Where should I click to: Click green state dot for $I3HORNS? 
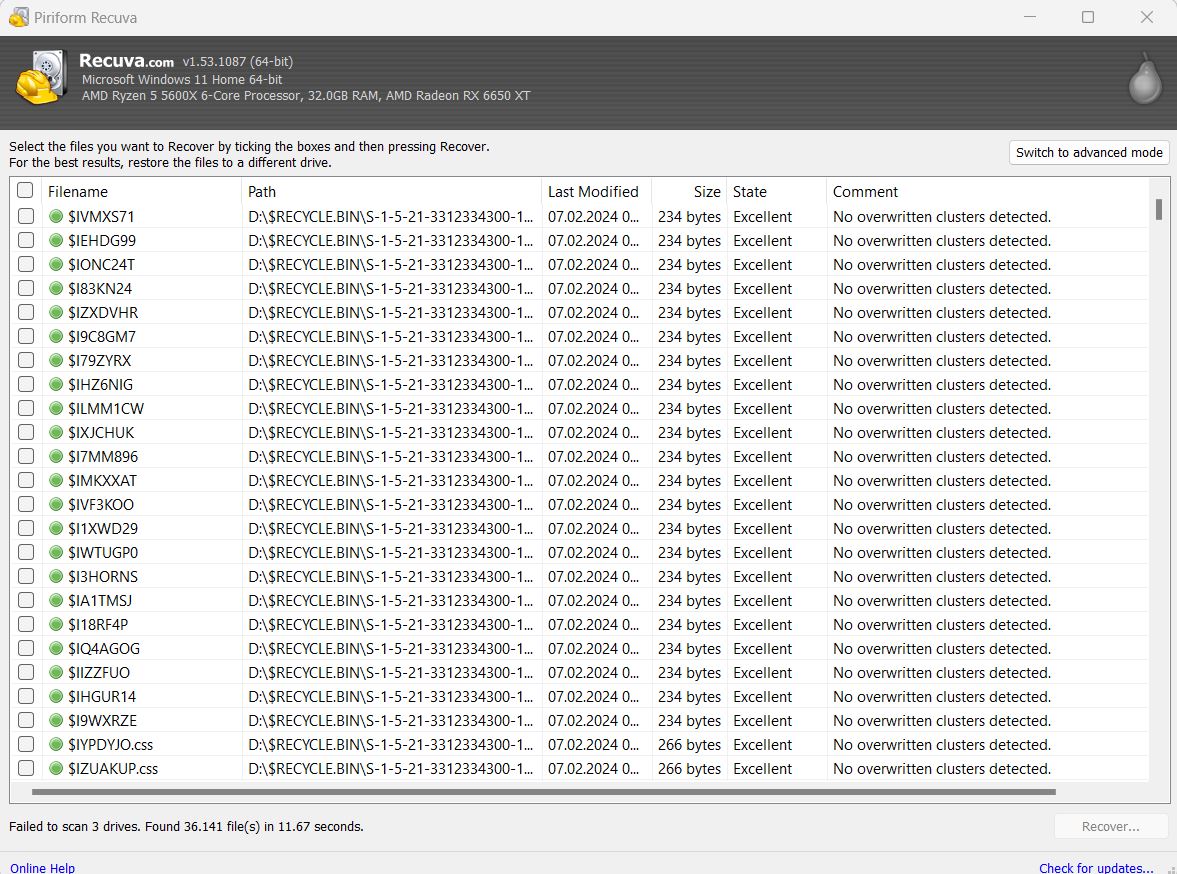coord(56,577)
